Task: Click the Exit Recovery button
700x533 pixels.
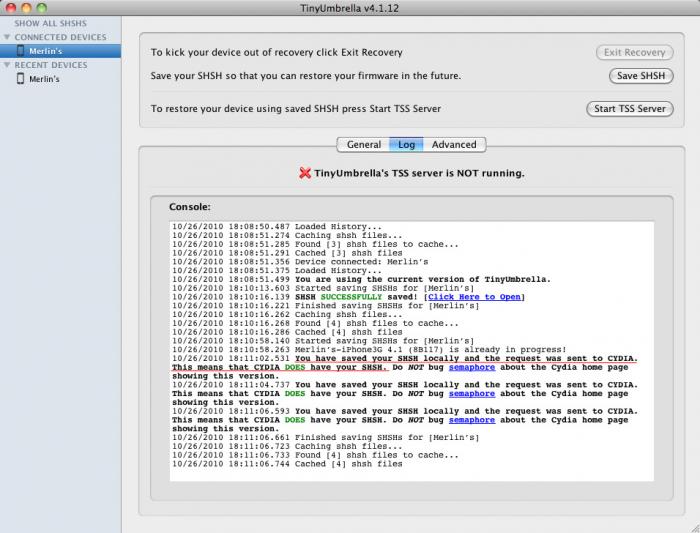Action: 635,52
